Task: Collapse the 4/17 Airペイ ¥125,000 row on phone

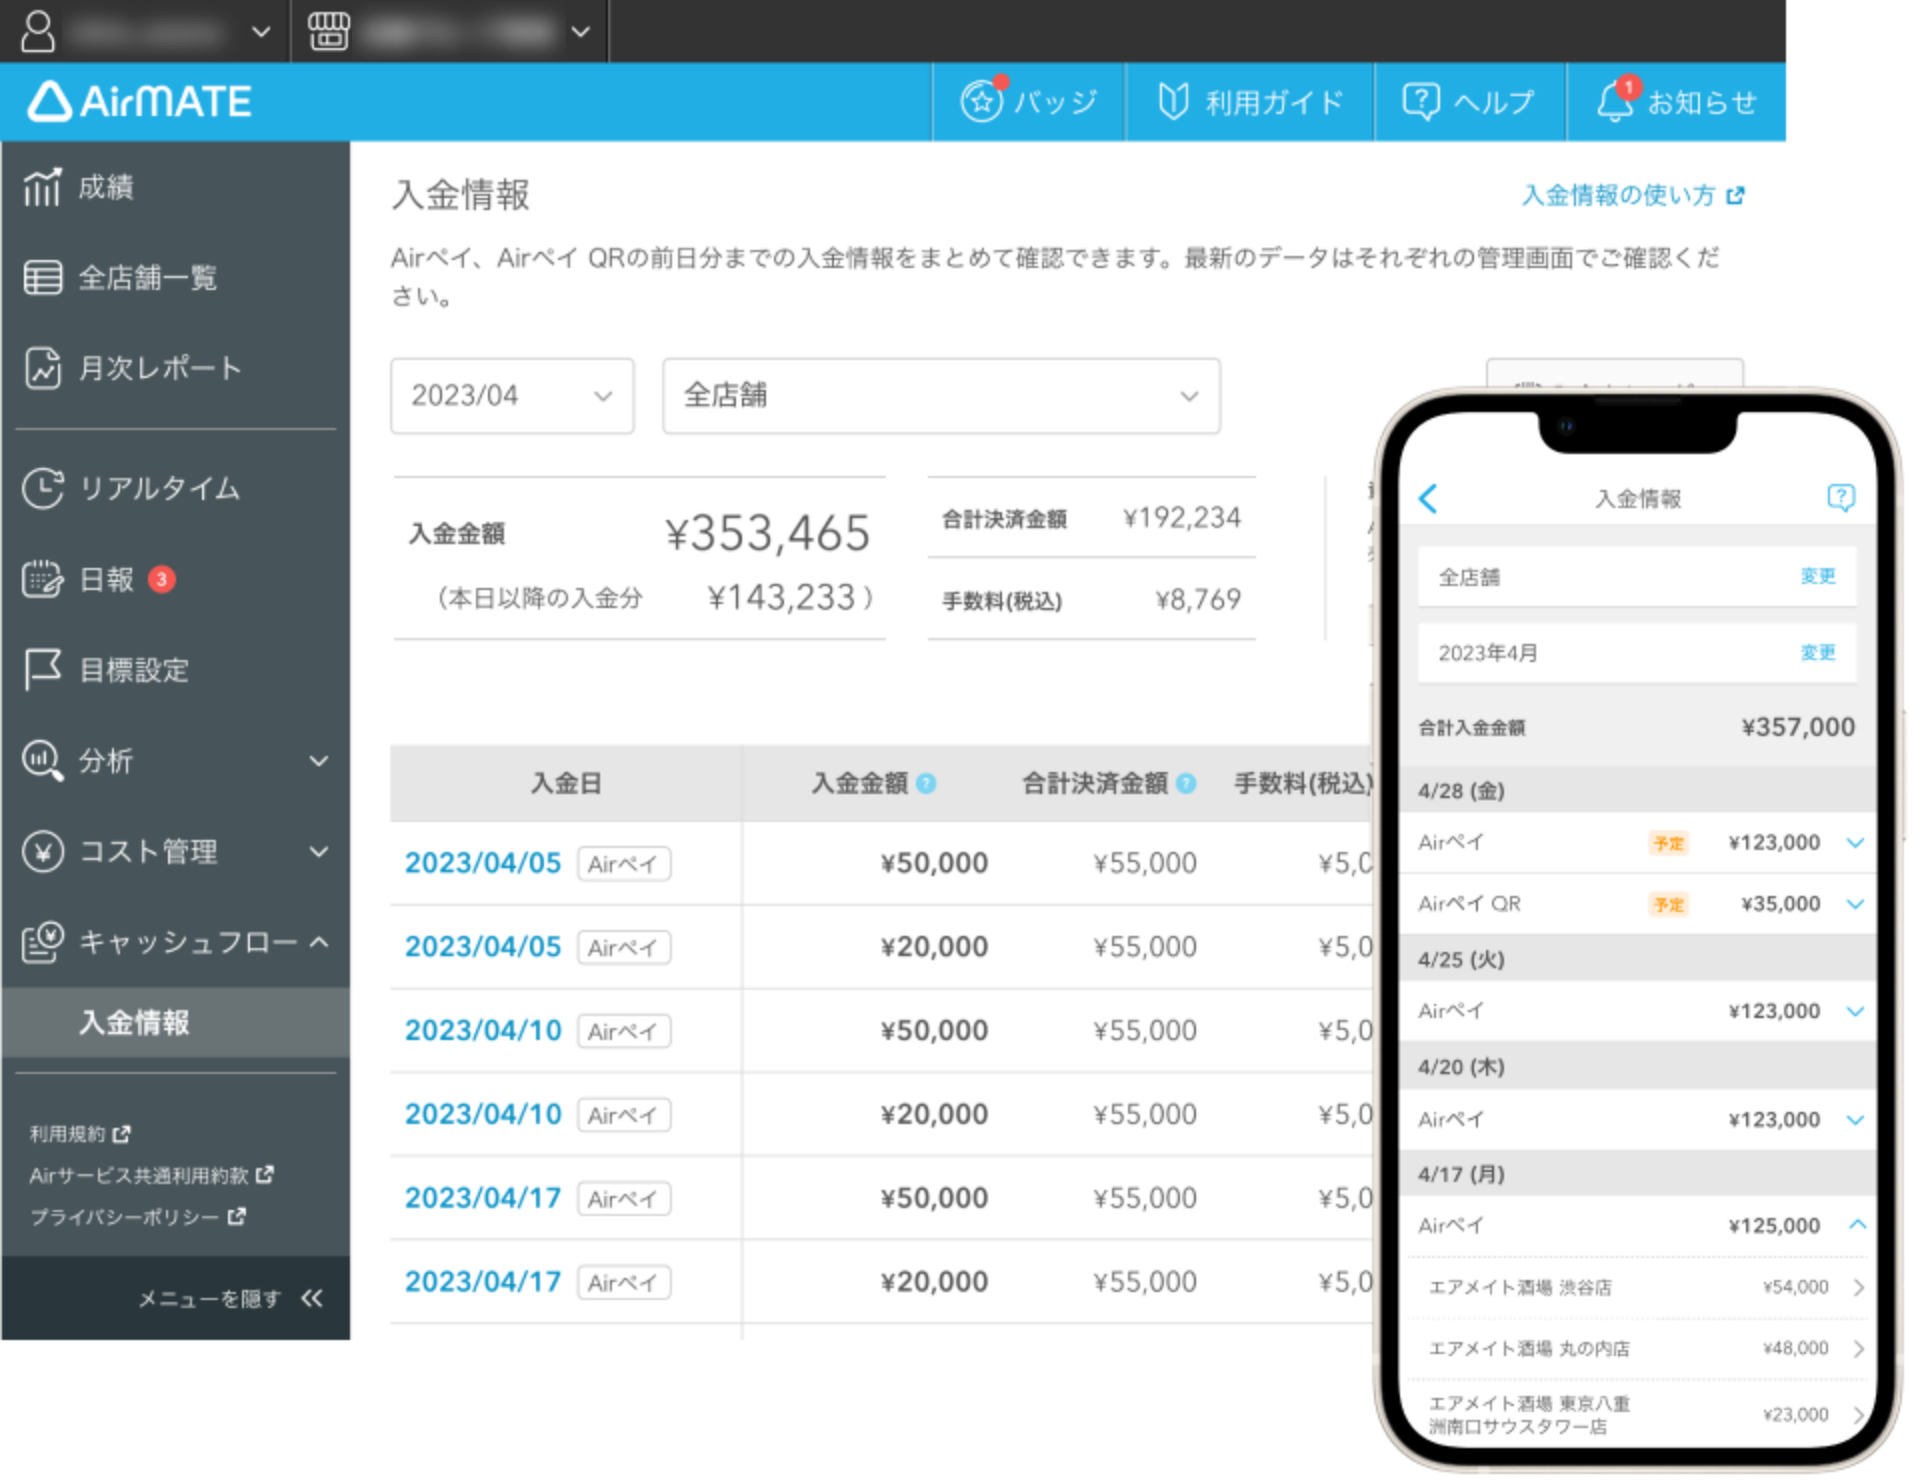Action: 1857,1225
